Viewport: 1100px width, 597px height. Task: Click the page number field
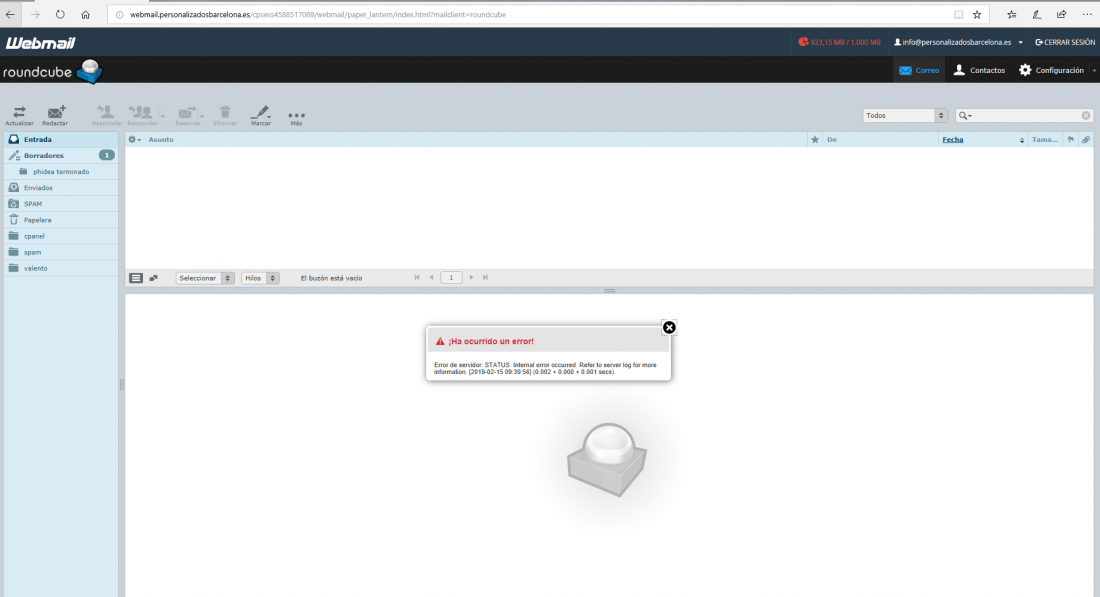pos(451,278)
